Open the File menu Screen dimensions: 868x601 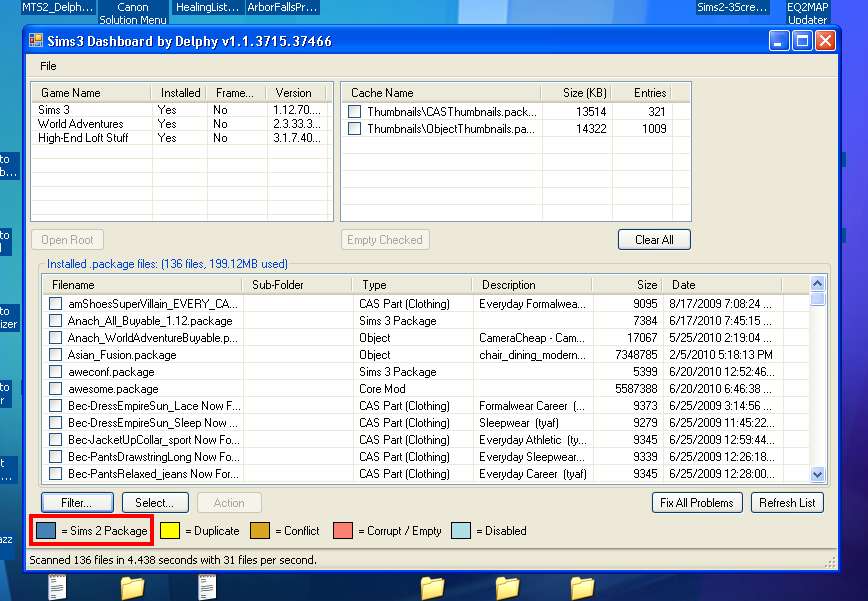pos(48,66)
